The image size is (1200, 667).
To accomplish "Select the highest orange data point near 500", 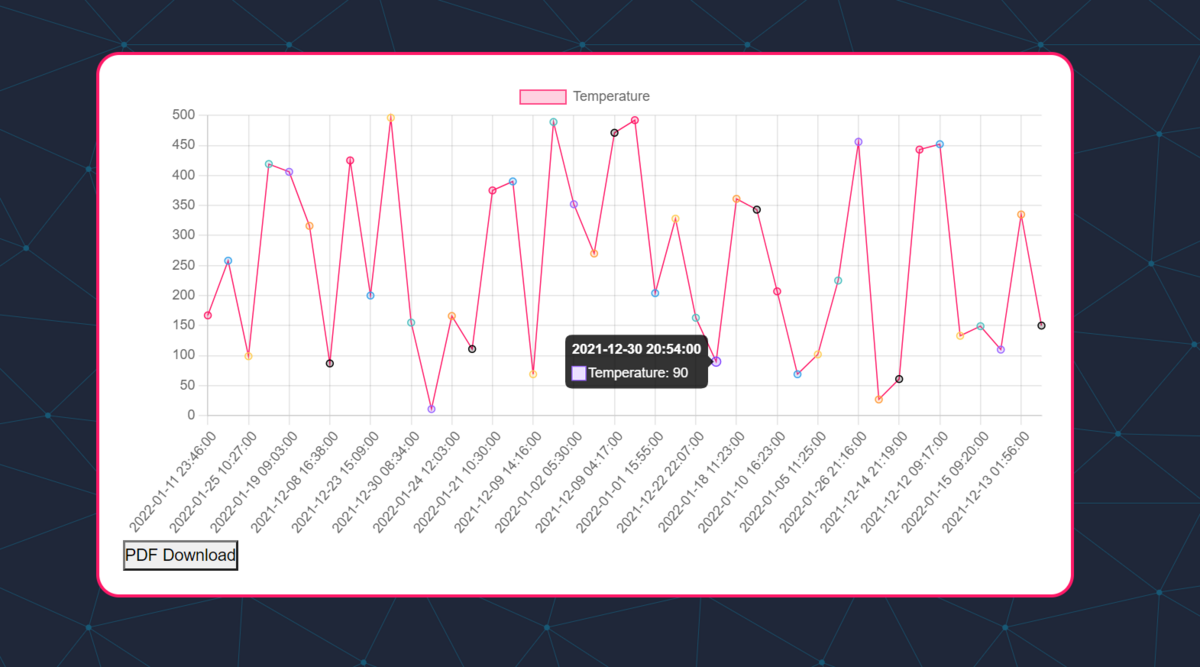I will tap(391, 118).
